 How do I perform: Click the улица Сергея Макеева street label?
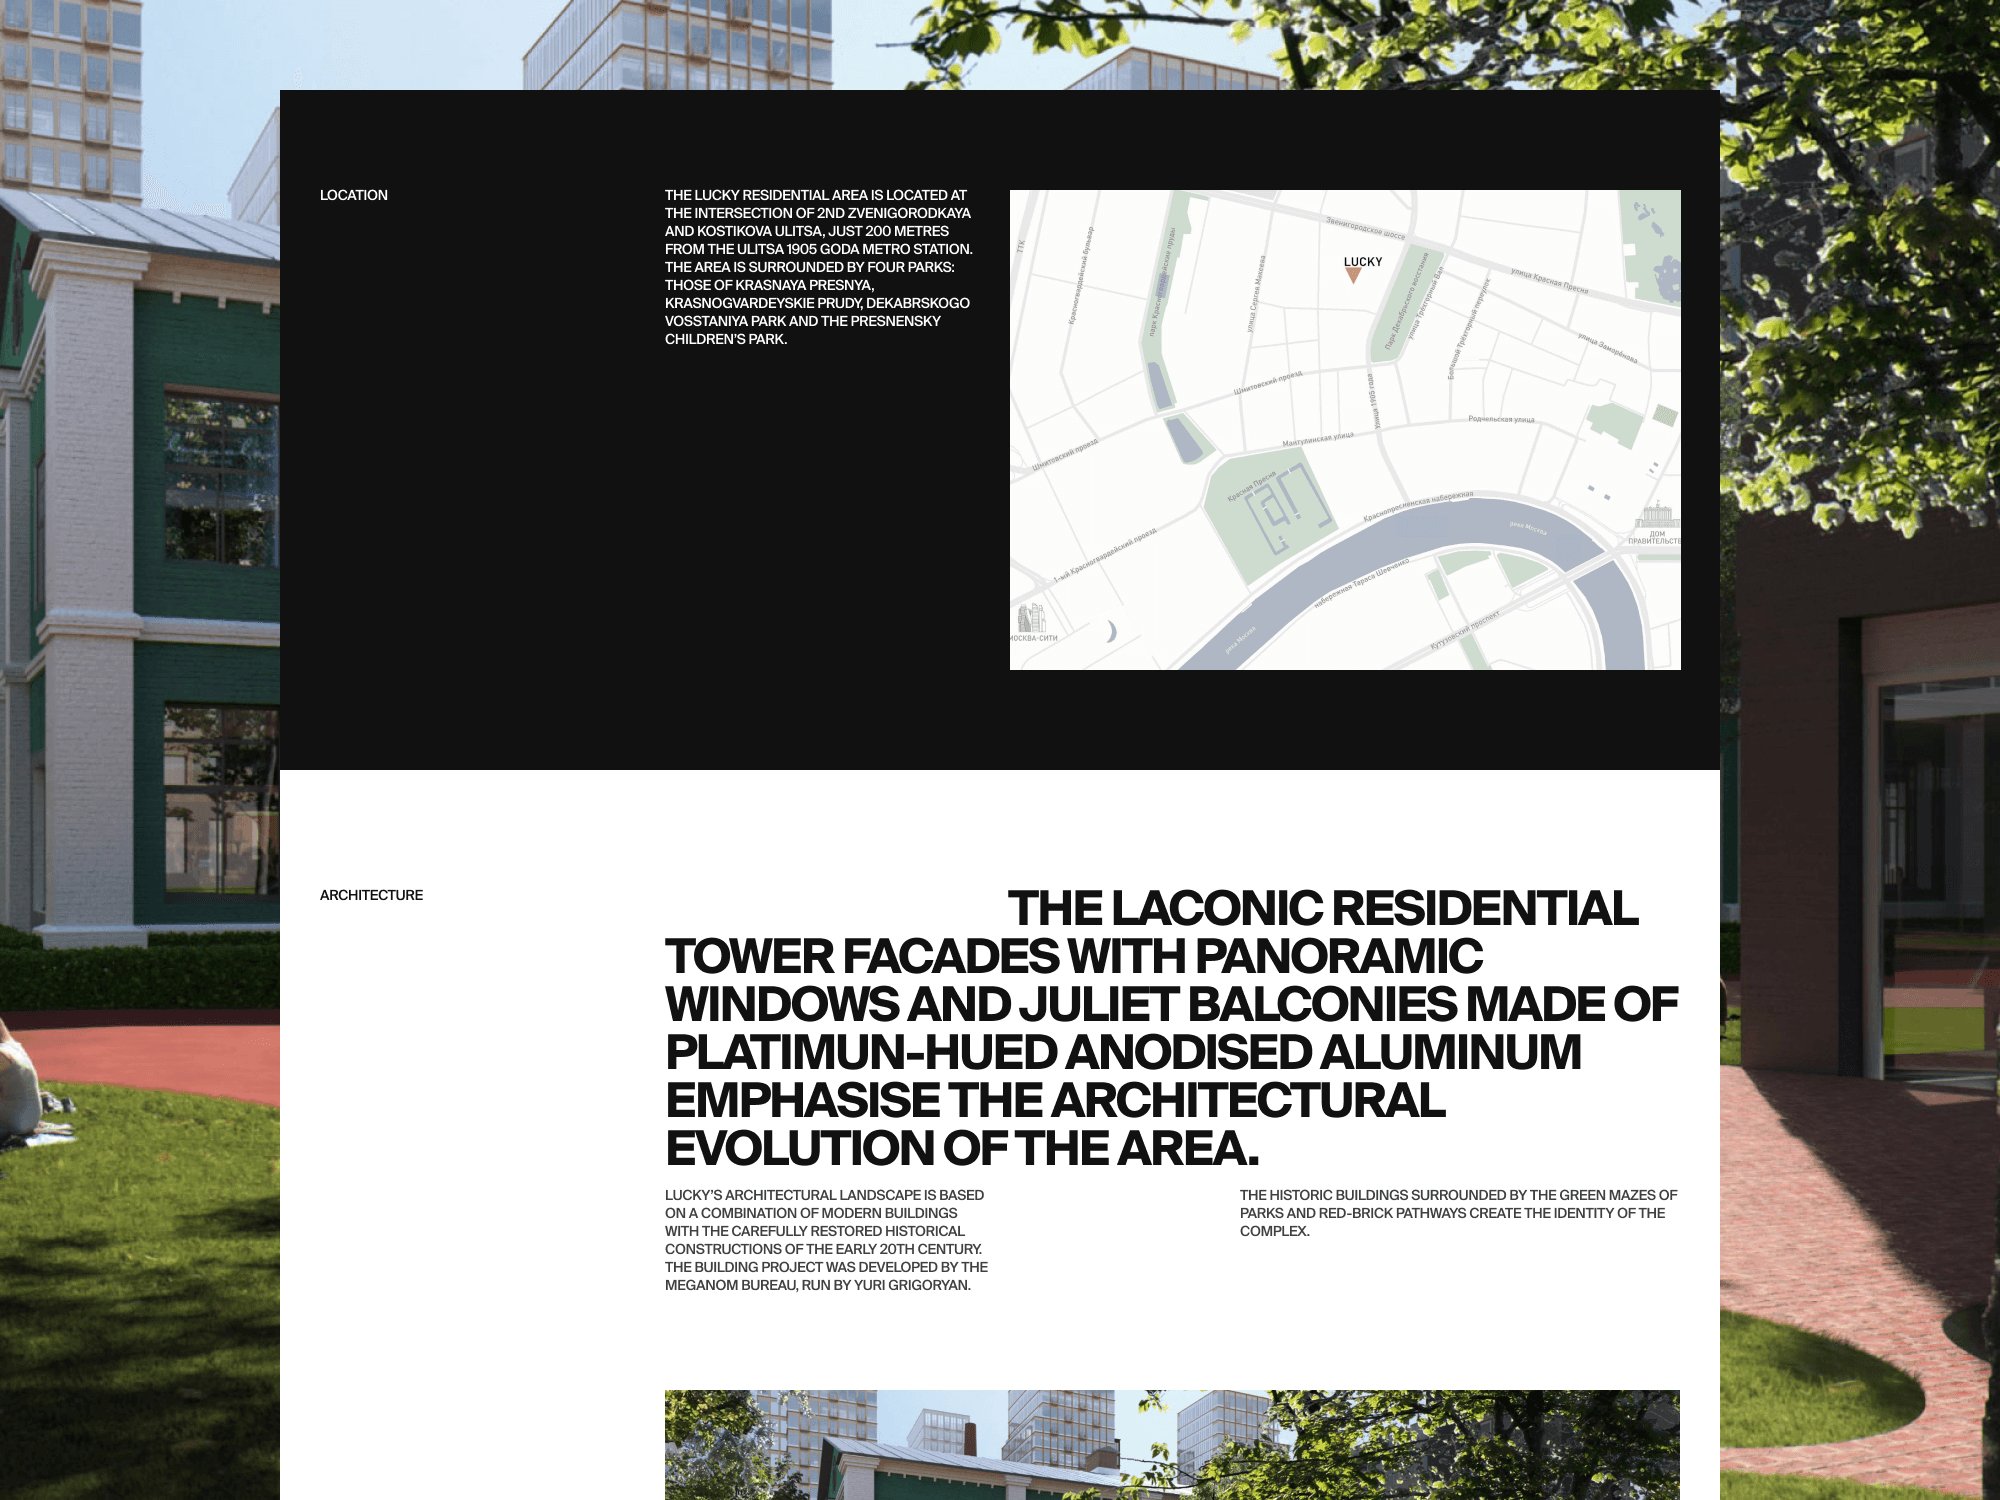1255,293
